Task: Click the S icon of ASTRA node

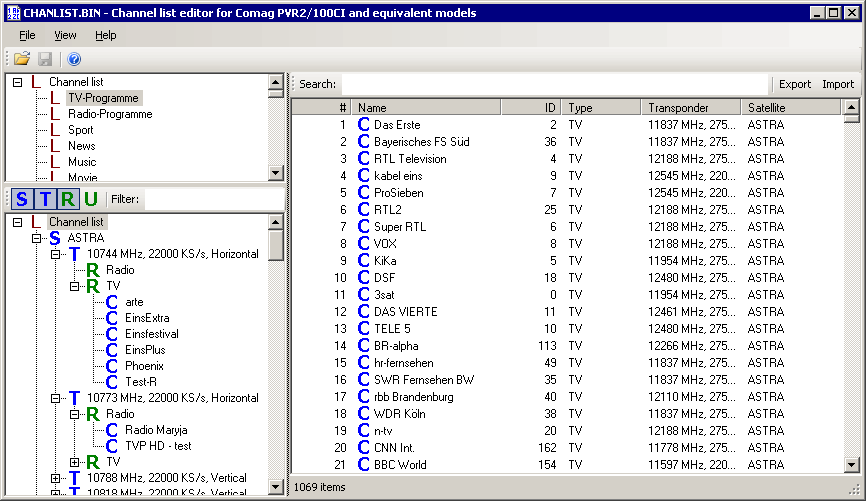Action: [x=55, y=238]
